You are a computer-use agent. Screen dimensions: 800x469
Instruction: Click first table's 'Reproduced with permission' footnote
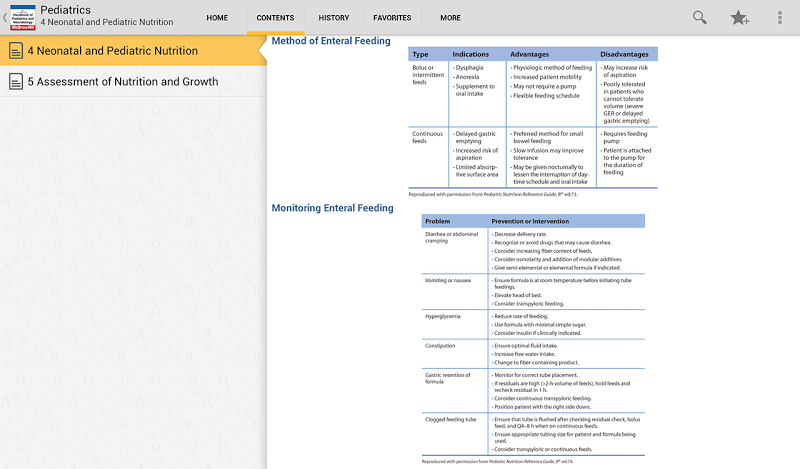pyautogui.click(x=493, y=194)
